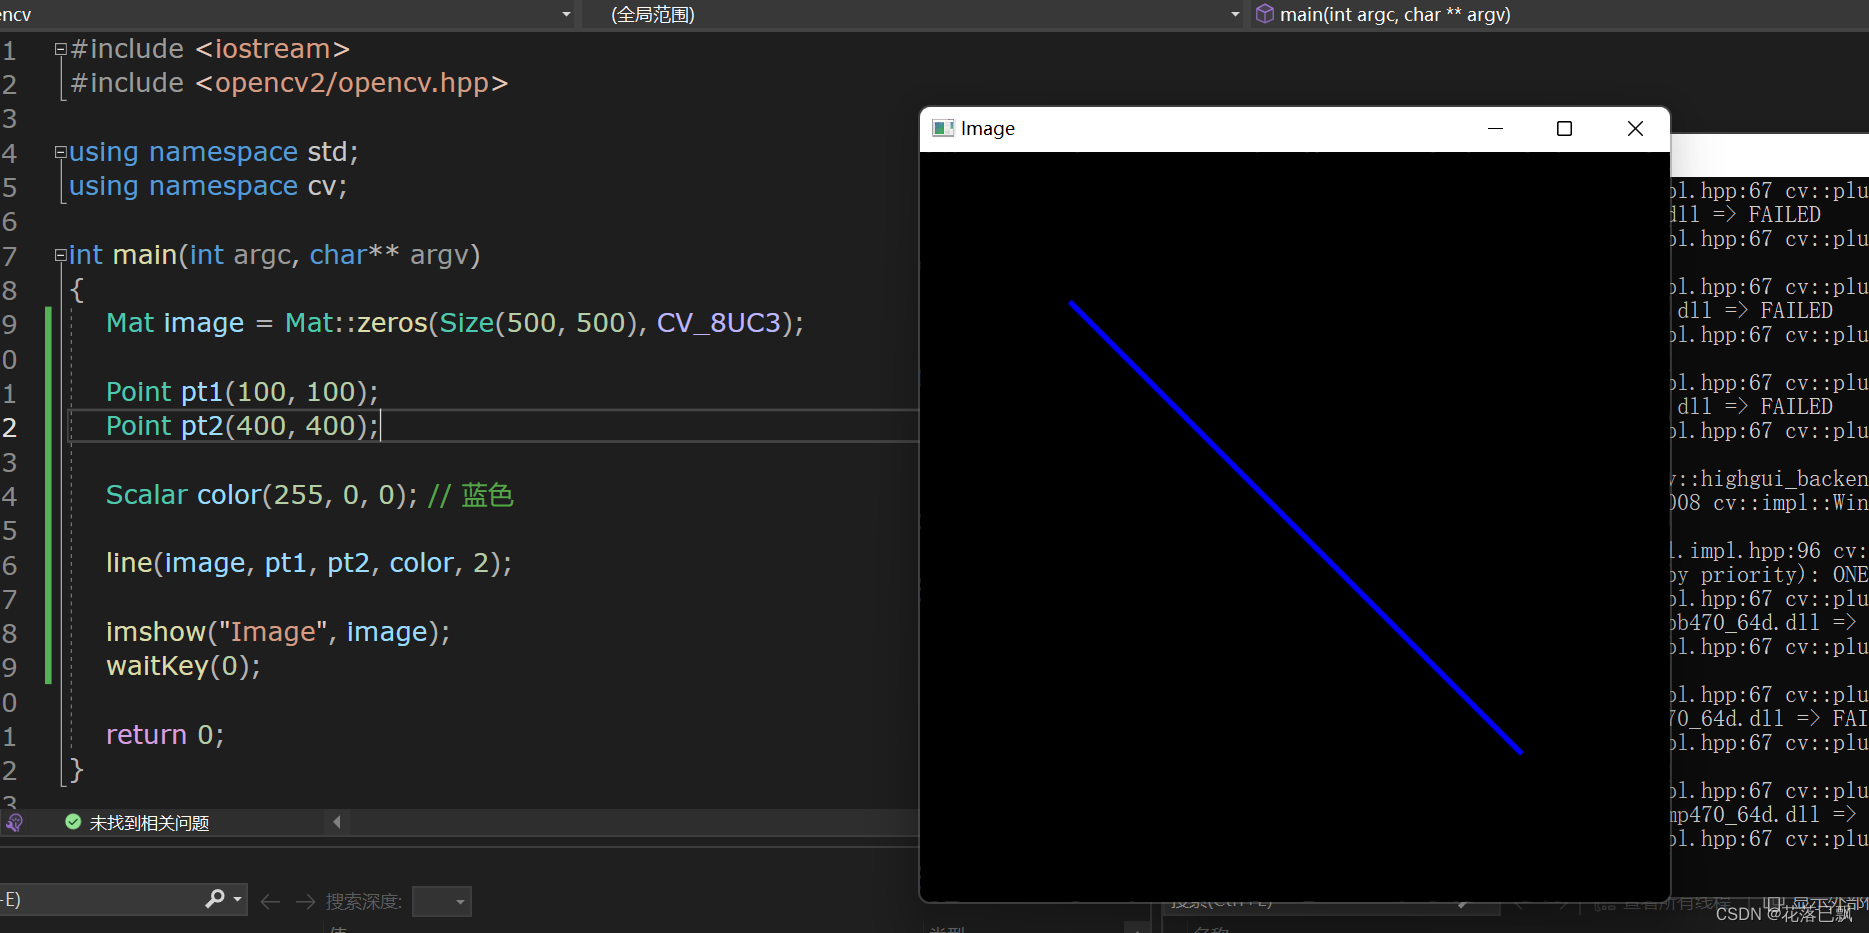Click the forward arrow next to search box
The height and width of the screenshot is (933, 1869).
(305, 902)
